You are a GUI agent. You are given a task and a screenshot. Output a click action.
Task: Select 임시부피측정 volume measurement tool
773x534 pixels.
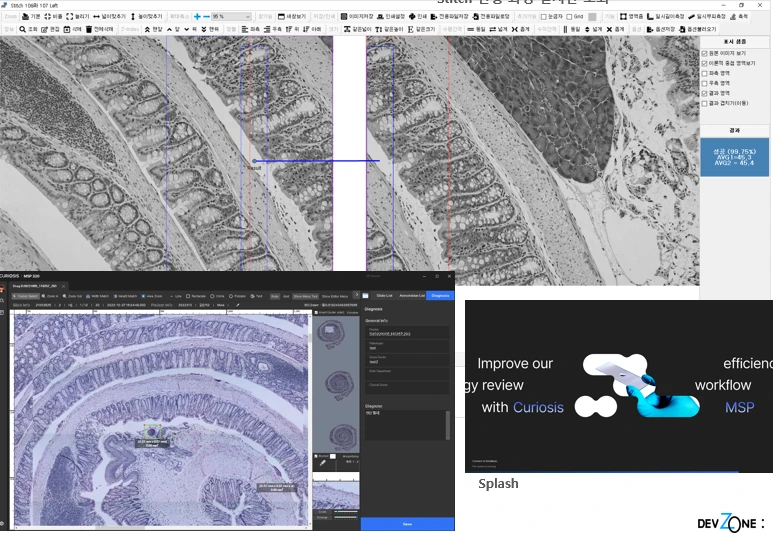click(707, 16)
